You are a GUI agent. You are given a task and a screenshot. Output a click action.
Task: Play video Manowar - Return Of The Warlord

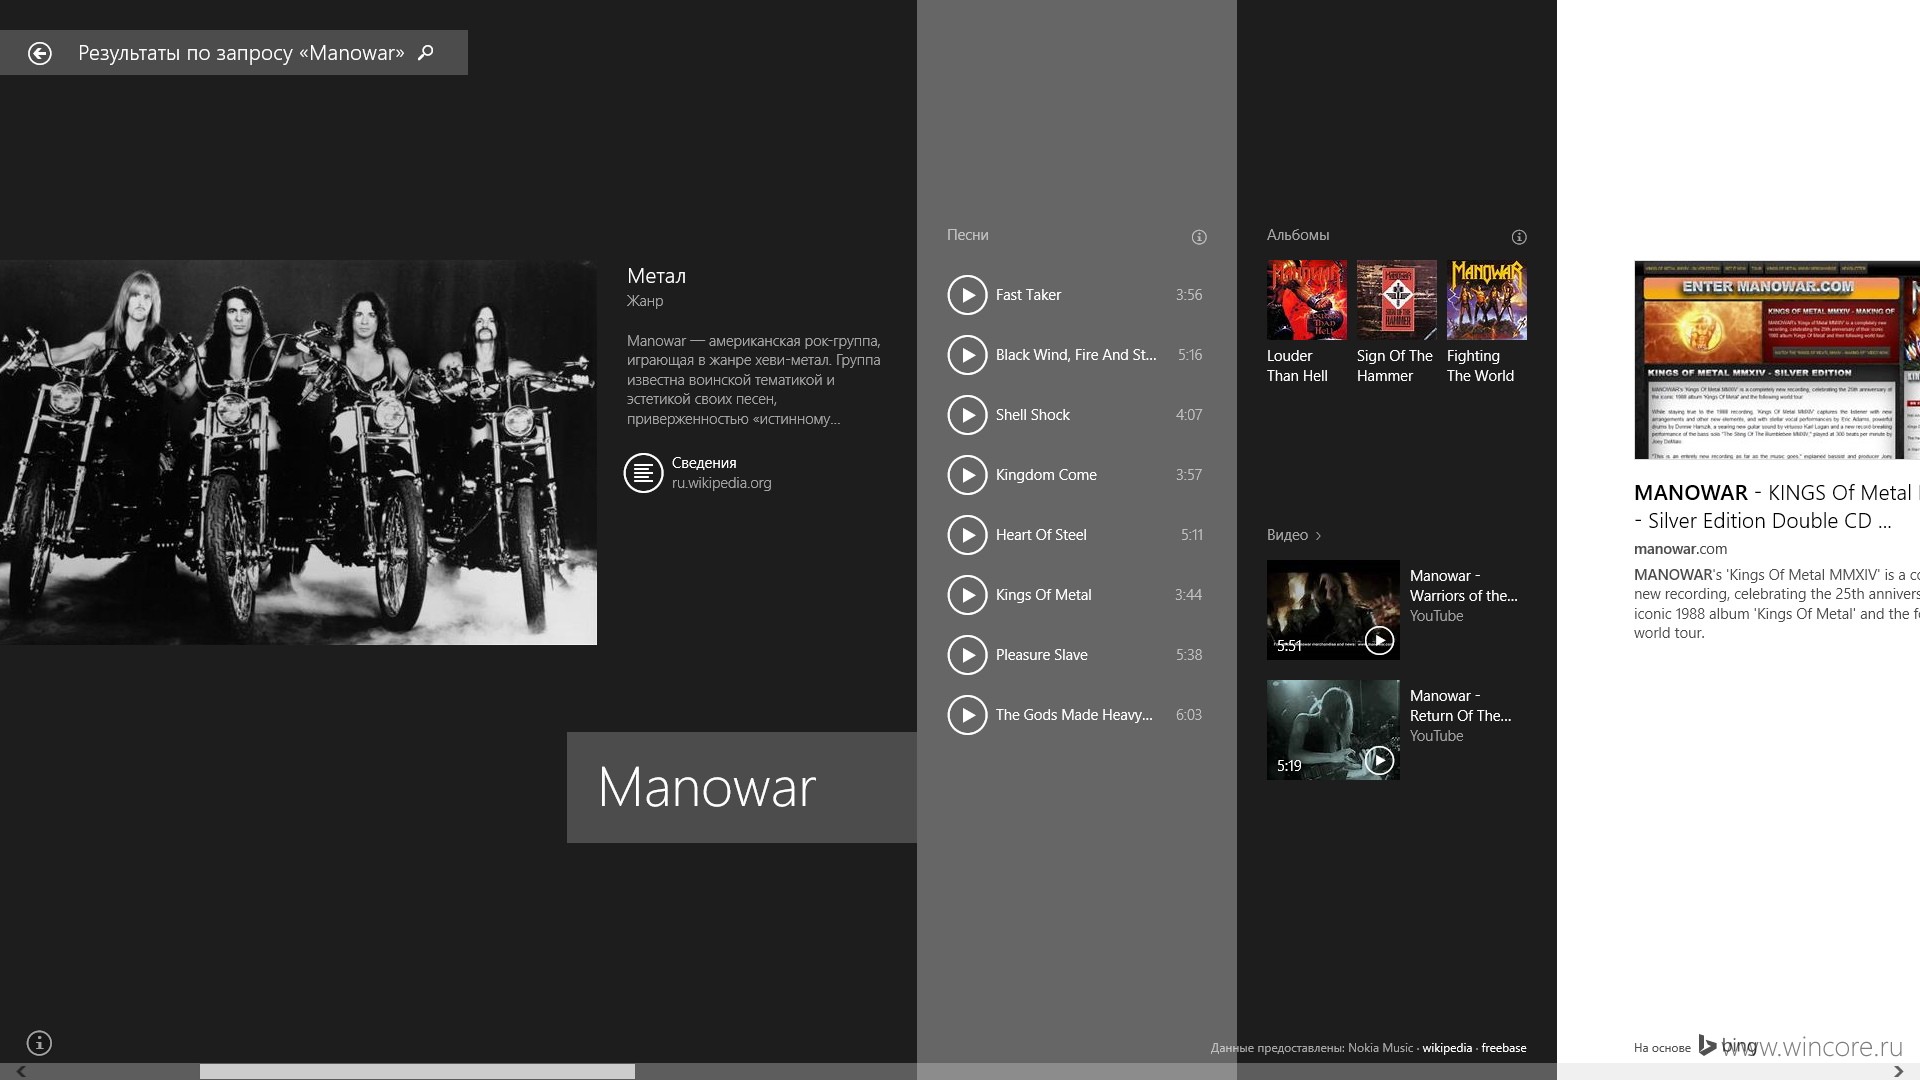[1379, 760]
